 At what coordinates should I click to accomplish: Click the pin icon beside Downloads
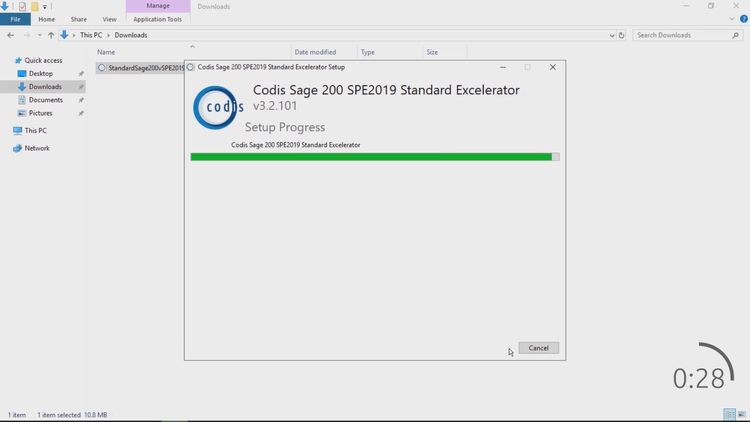(x=81, y=87)
